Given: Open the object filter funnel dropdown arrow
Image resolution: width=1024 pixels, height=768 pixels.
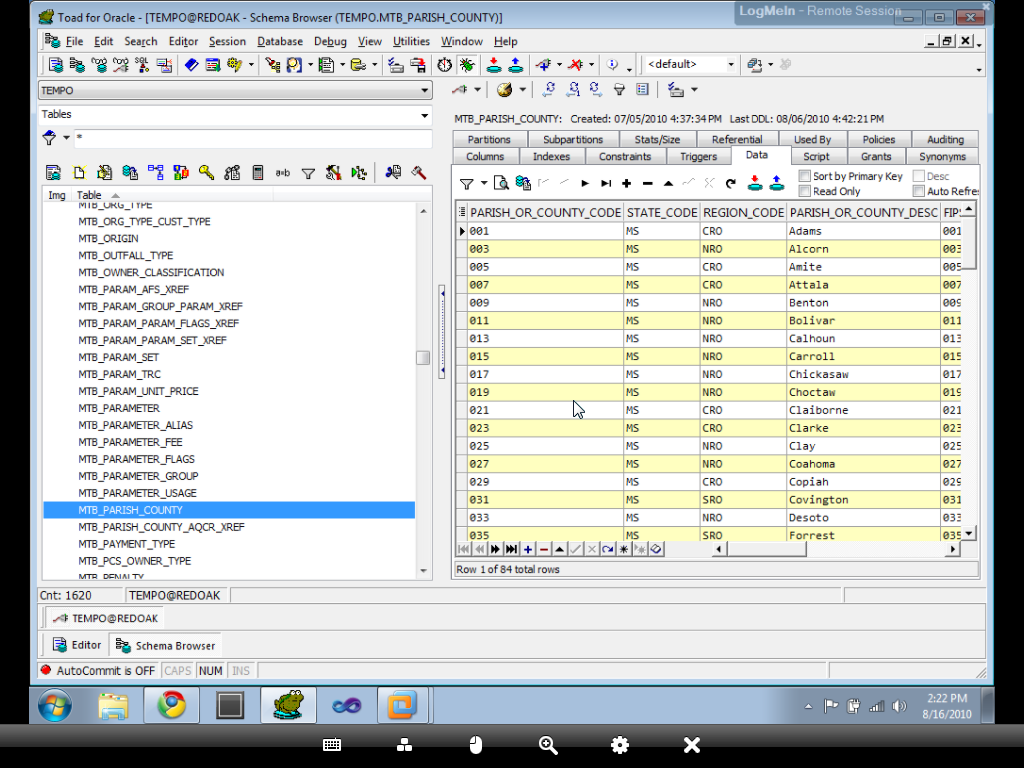Looking at the screenshot, I should pyautogui.click(x=66, y=138).
